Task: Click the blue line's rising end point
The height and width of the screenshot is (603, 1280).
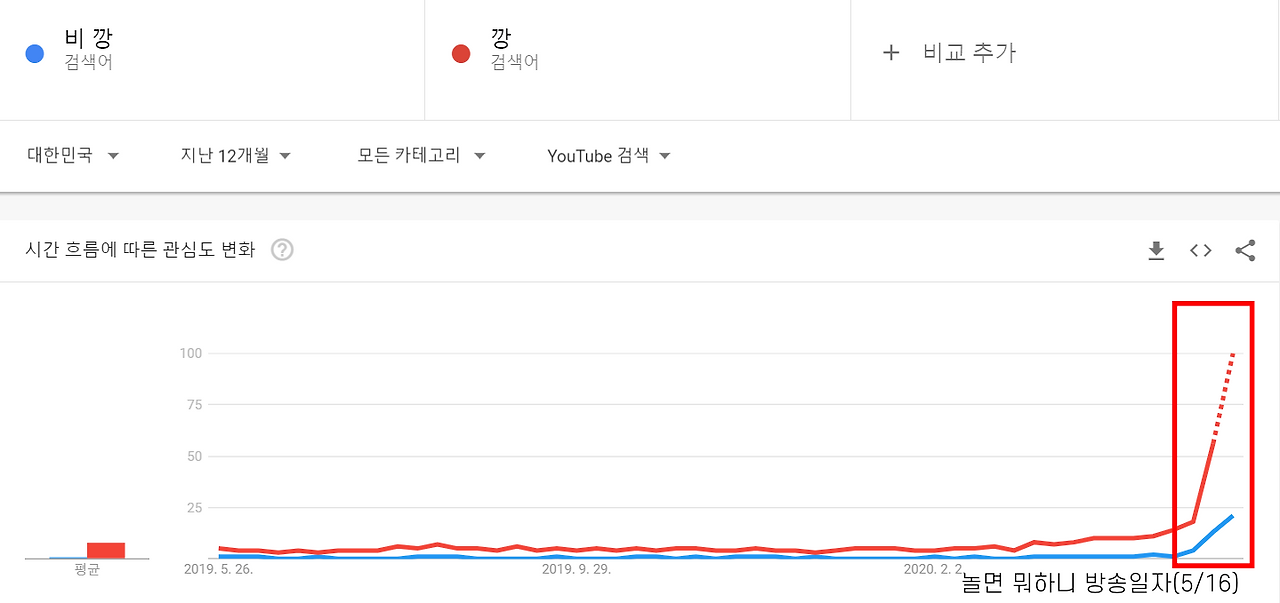Action: [1232, 516]
